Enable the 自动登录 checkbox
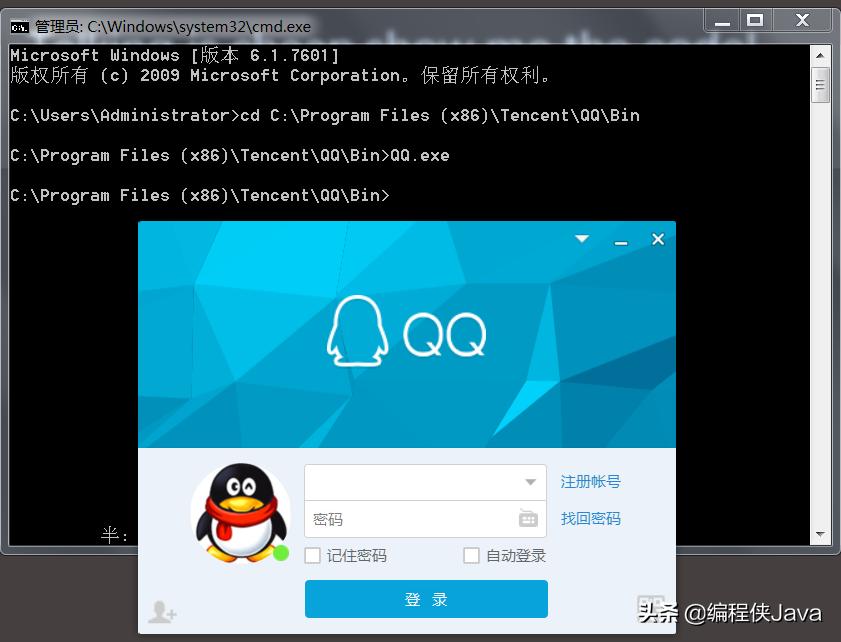The width and height of the screenshot is (841, 642). 471,555
